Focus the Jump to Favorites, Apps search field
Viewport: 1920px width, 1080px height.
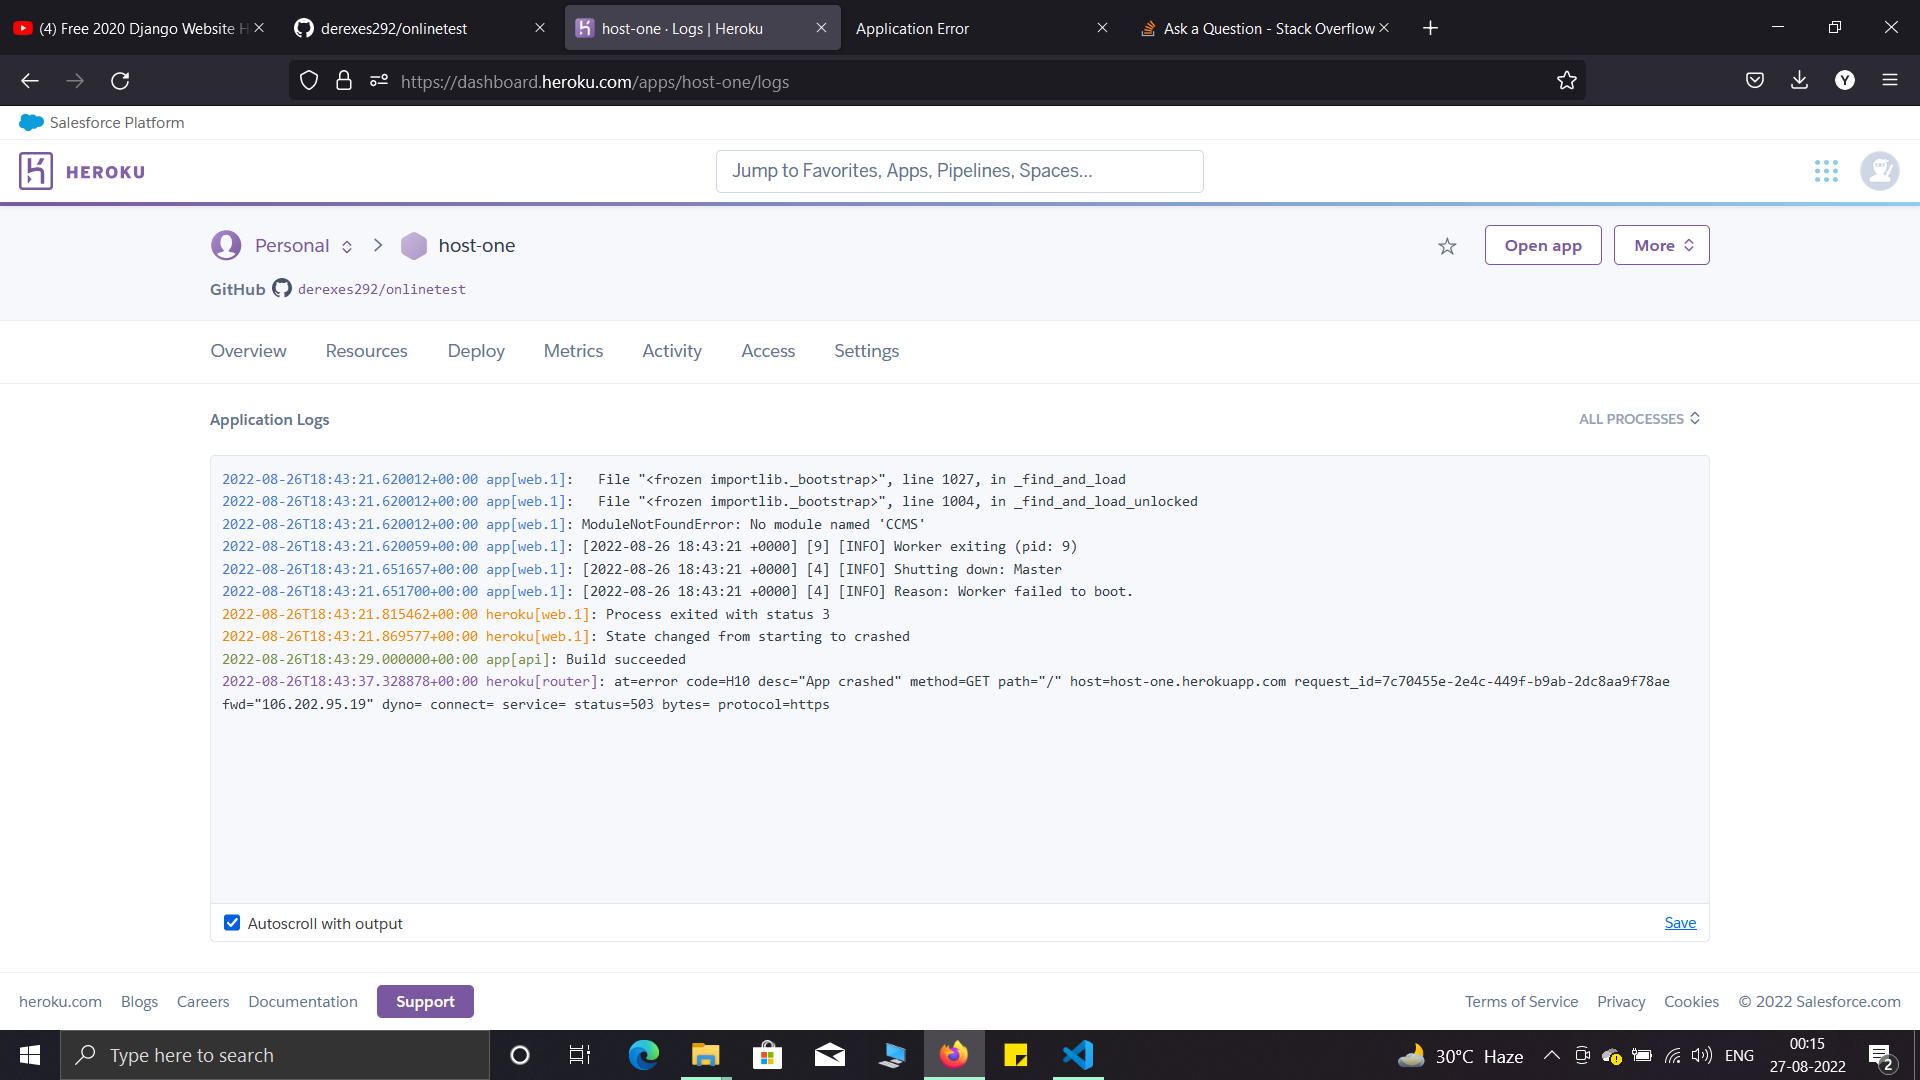960,171
